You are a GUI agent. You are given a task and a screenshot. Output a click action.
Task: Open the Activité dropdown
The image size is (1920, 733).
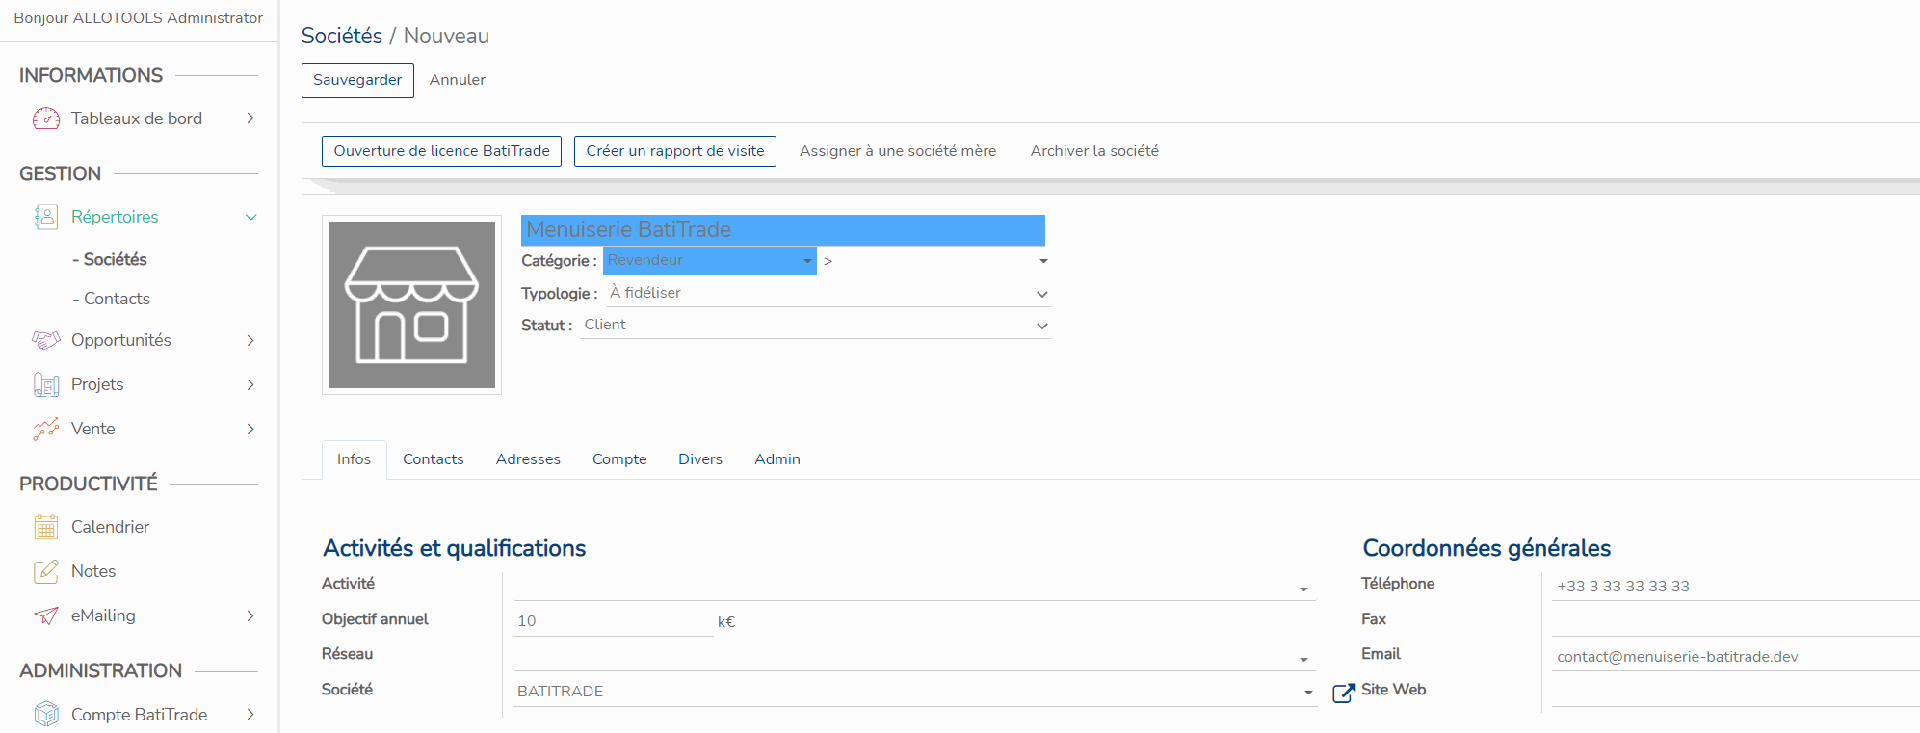coord(914,587)
